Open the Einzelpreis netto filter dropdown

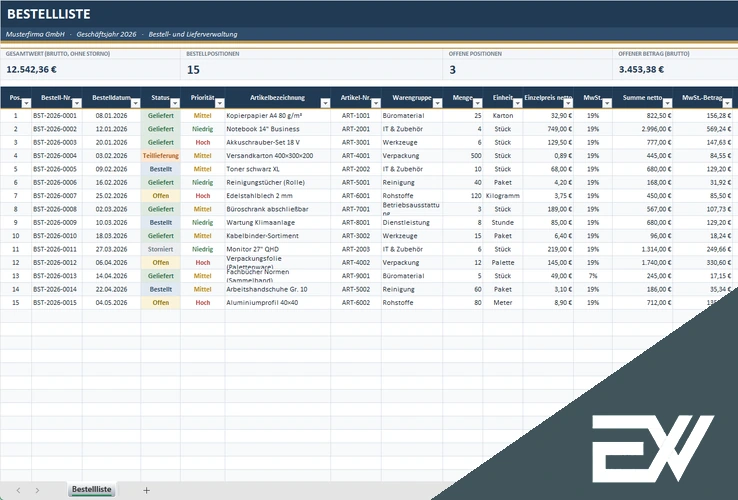point(568,103)
